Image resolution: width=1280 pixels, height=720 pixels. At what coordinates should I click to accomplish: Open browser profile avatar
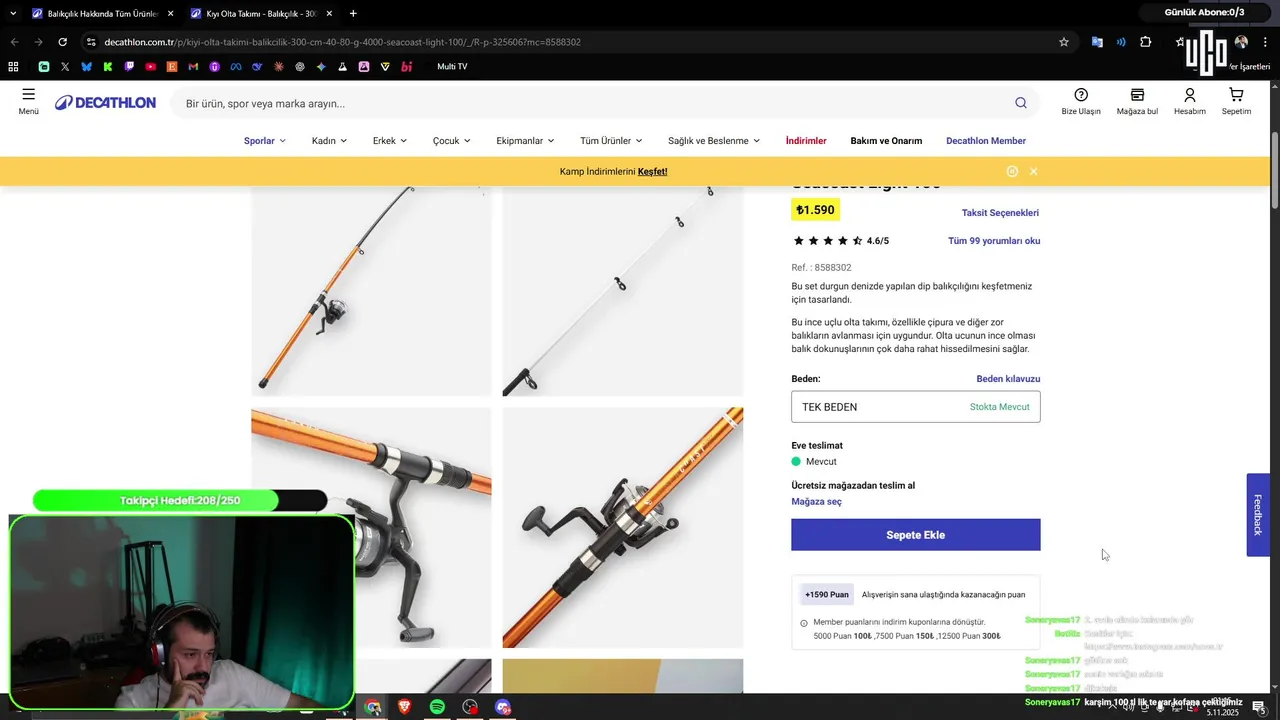(1241, 42)
